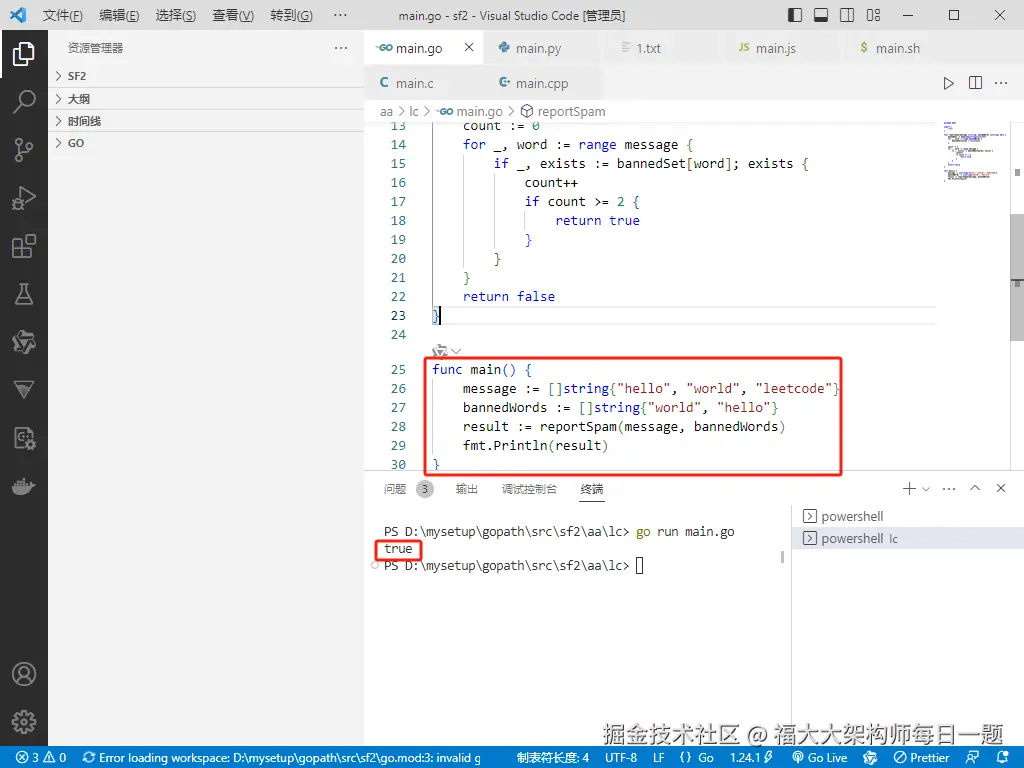This screenshot has width=1024, height=768.
Task: Open the 选择(S) menu
Action: (x=176, y=15)
